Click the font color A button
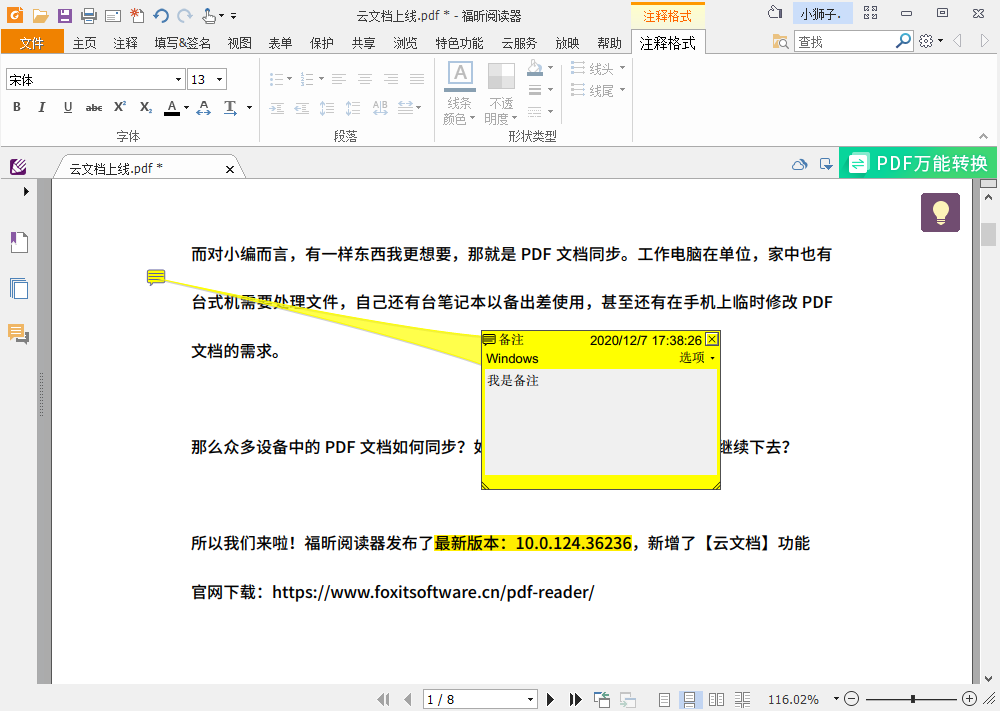 [x=172, y=107]
